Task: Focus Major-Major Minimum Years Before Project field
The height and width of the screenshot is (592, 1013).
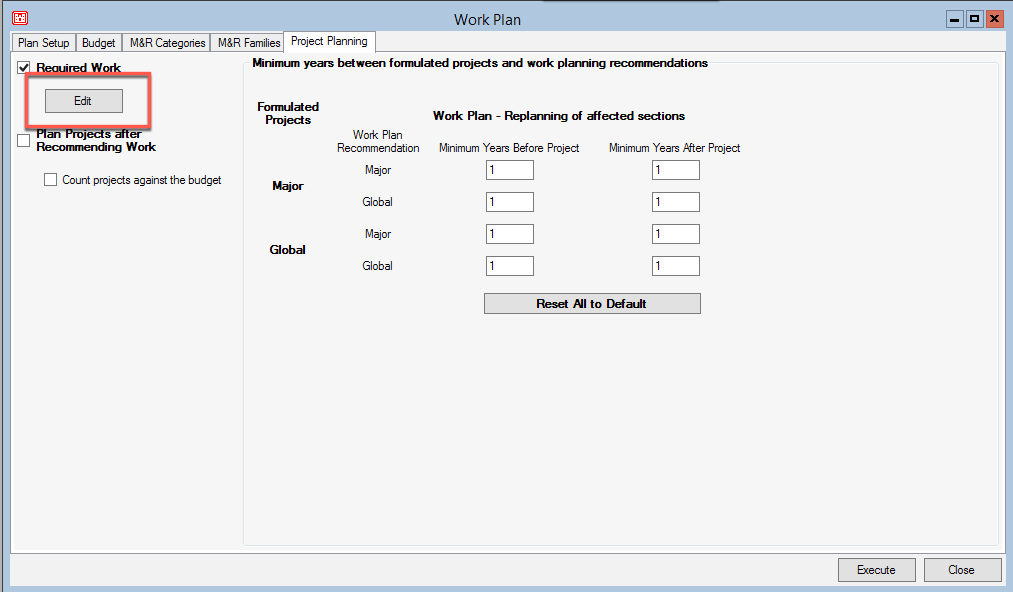Action: pyautogui.click(x=509, y=170)
